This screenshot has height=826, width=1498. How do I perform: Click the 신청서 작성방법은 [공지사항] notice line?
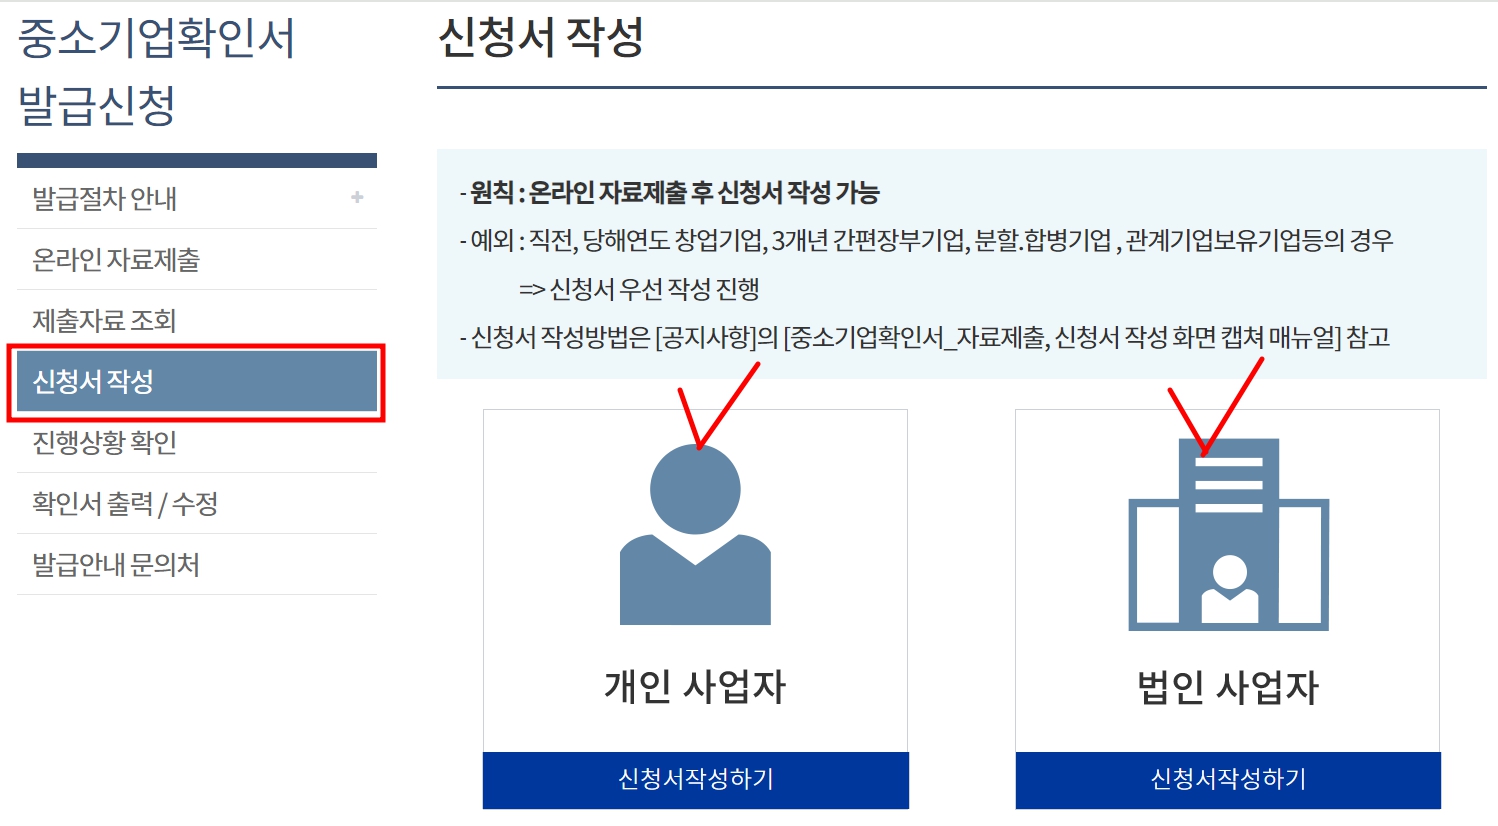point(925,337)
